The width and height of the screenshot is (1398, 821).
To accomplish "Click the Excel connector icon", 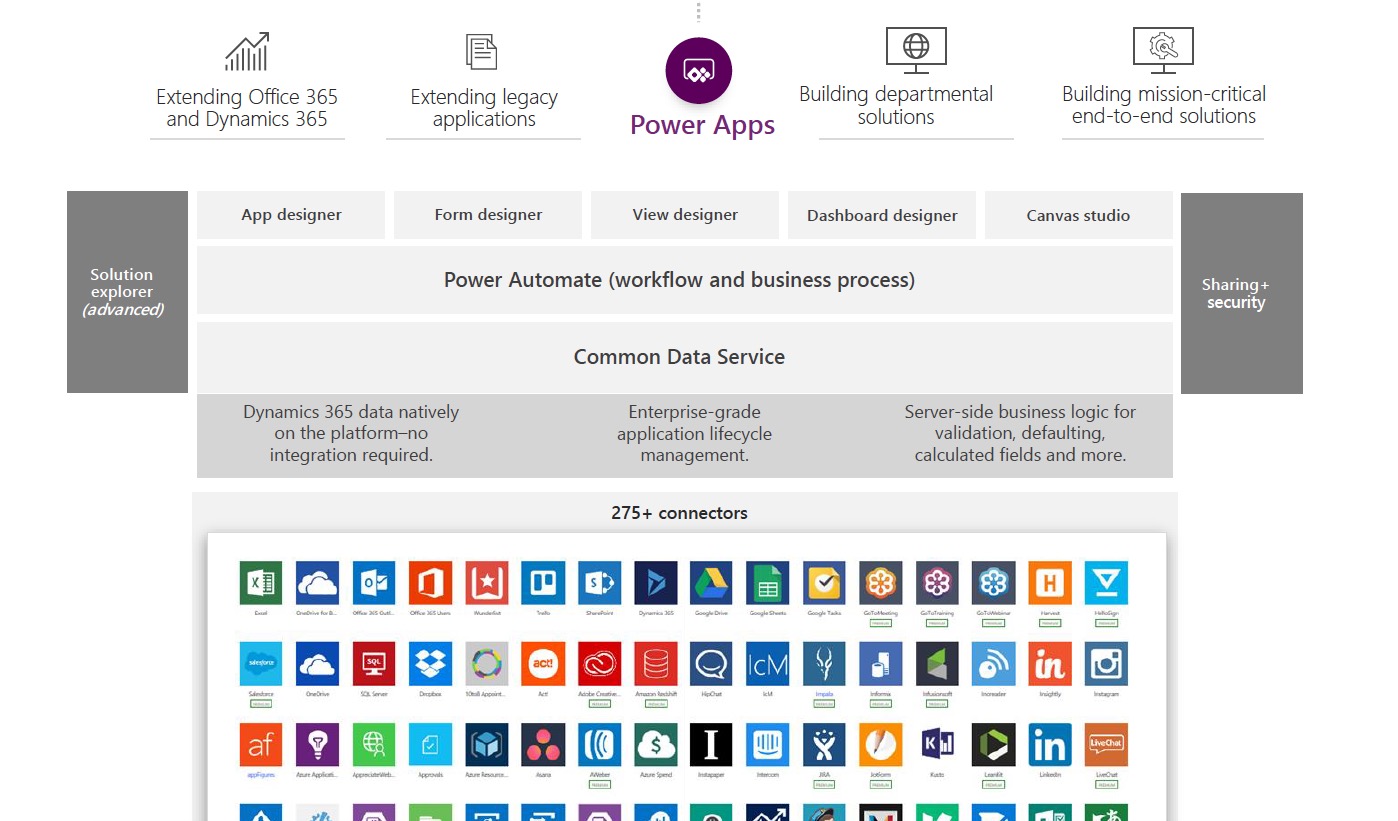I will point(261,582).
